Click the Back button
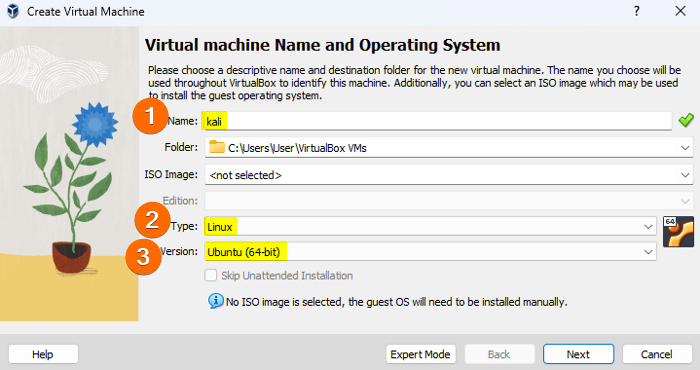This screenshot has width=700, height=370. click(x=499, y=354)
